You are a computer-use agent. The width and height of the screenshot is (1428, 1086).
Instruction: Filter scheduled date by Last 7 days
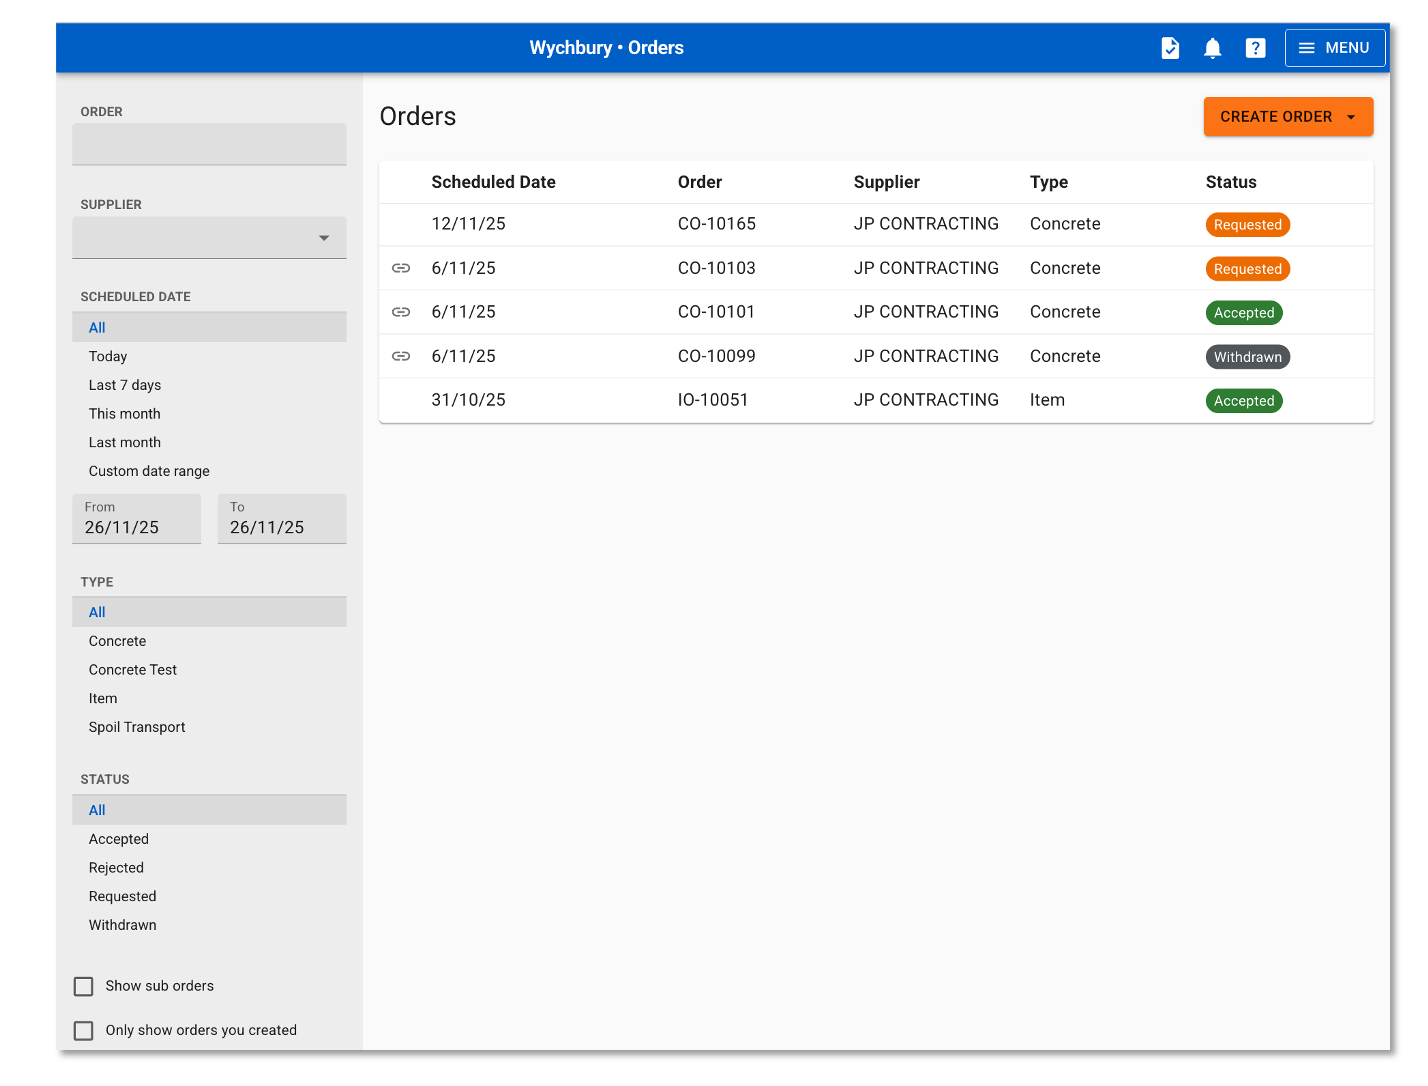click(125, 385)
